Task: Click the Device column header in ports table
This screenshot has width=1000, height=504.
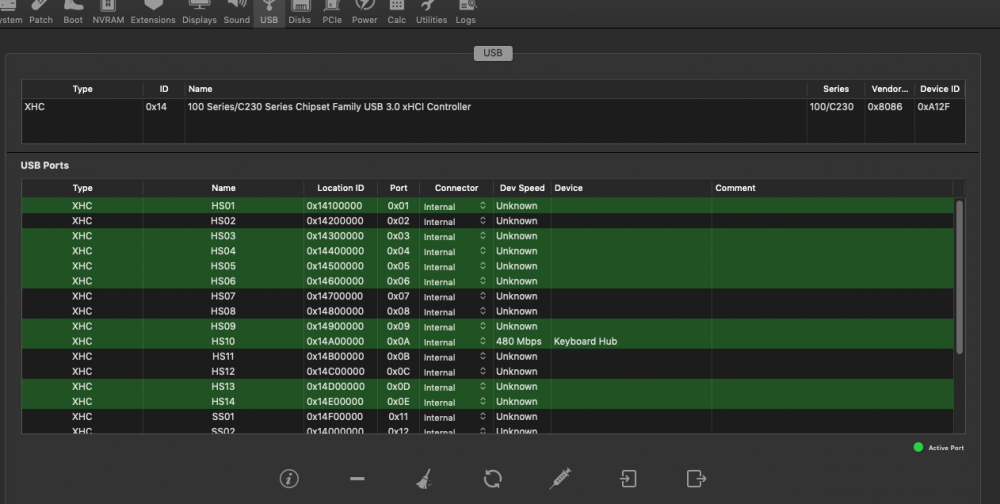Action: pyautogui.click(x=631, y=188)
